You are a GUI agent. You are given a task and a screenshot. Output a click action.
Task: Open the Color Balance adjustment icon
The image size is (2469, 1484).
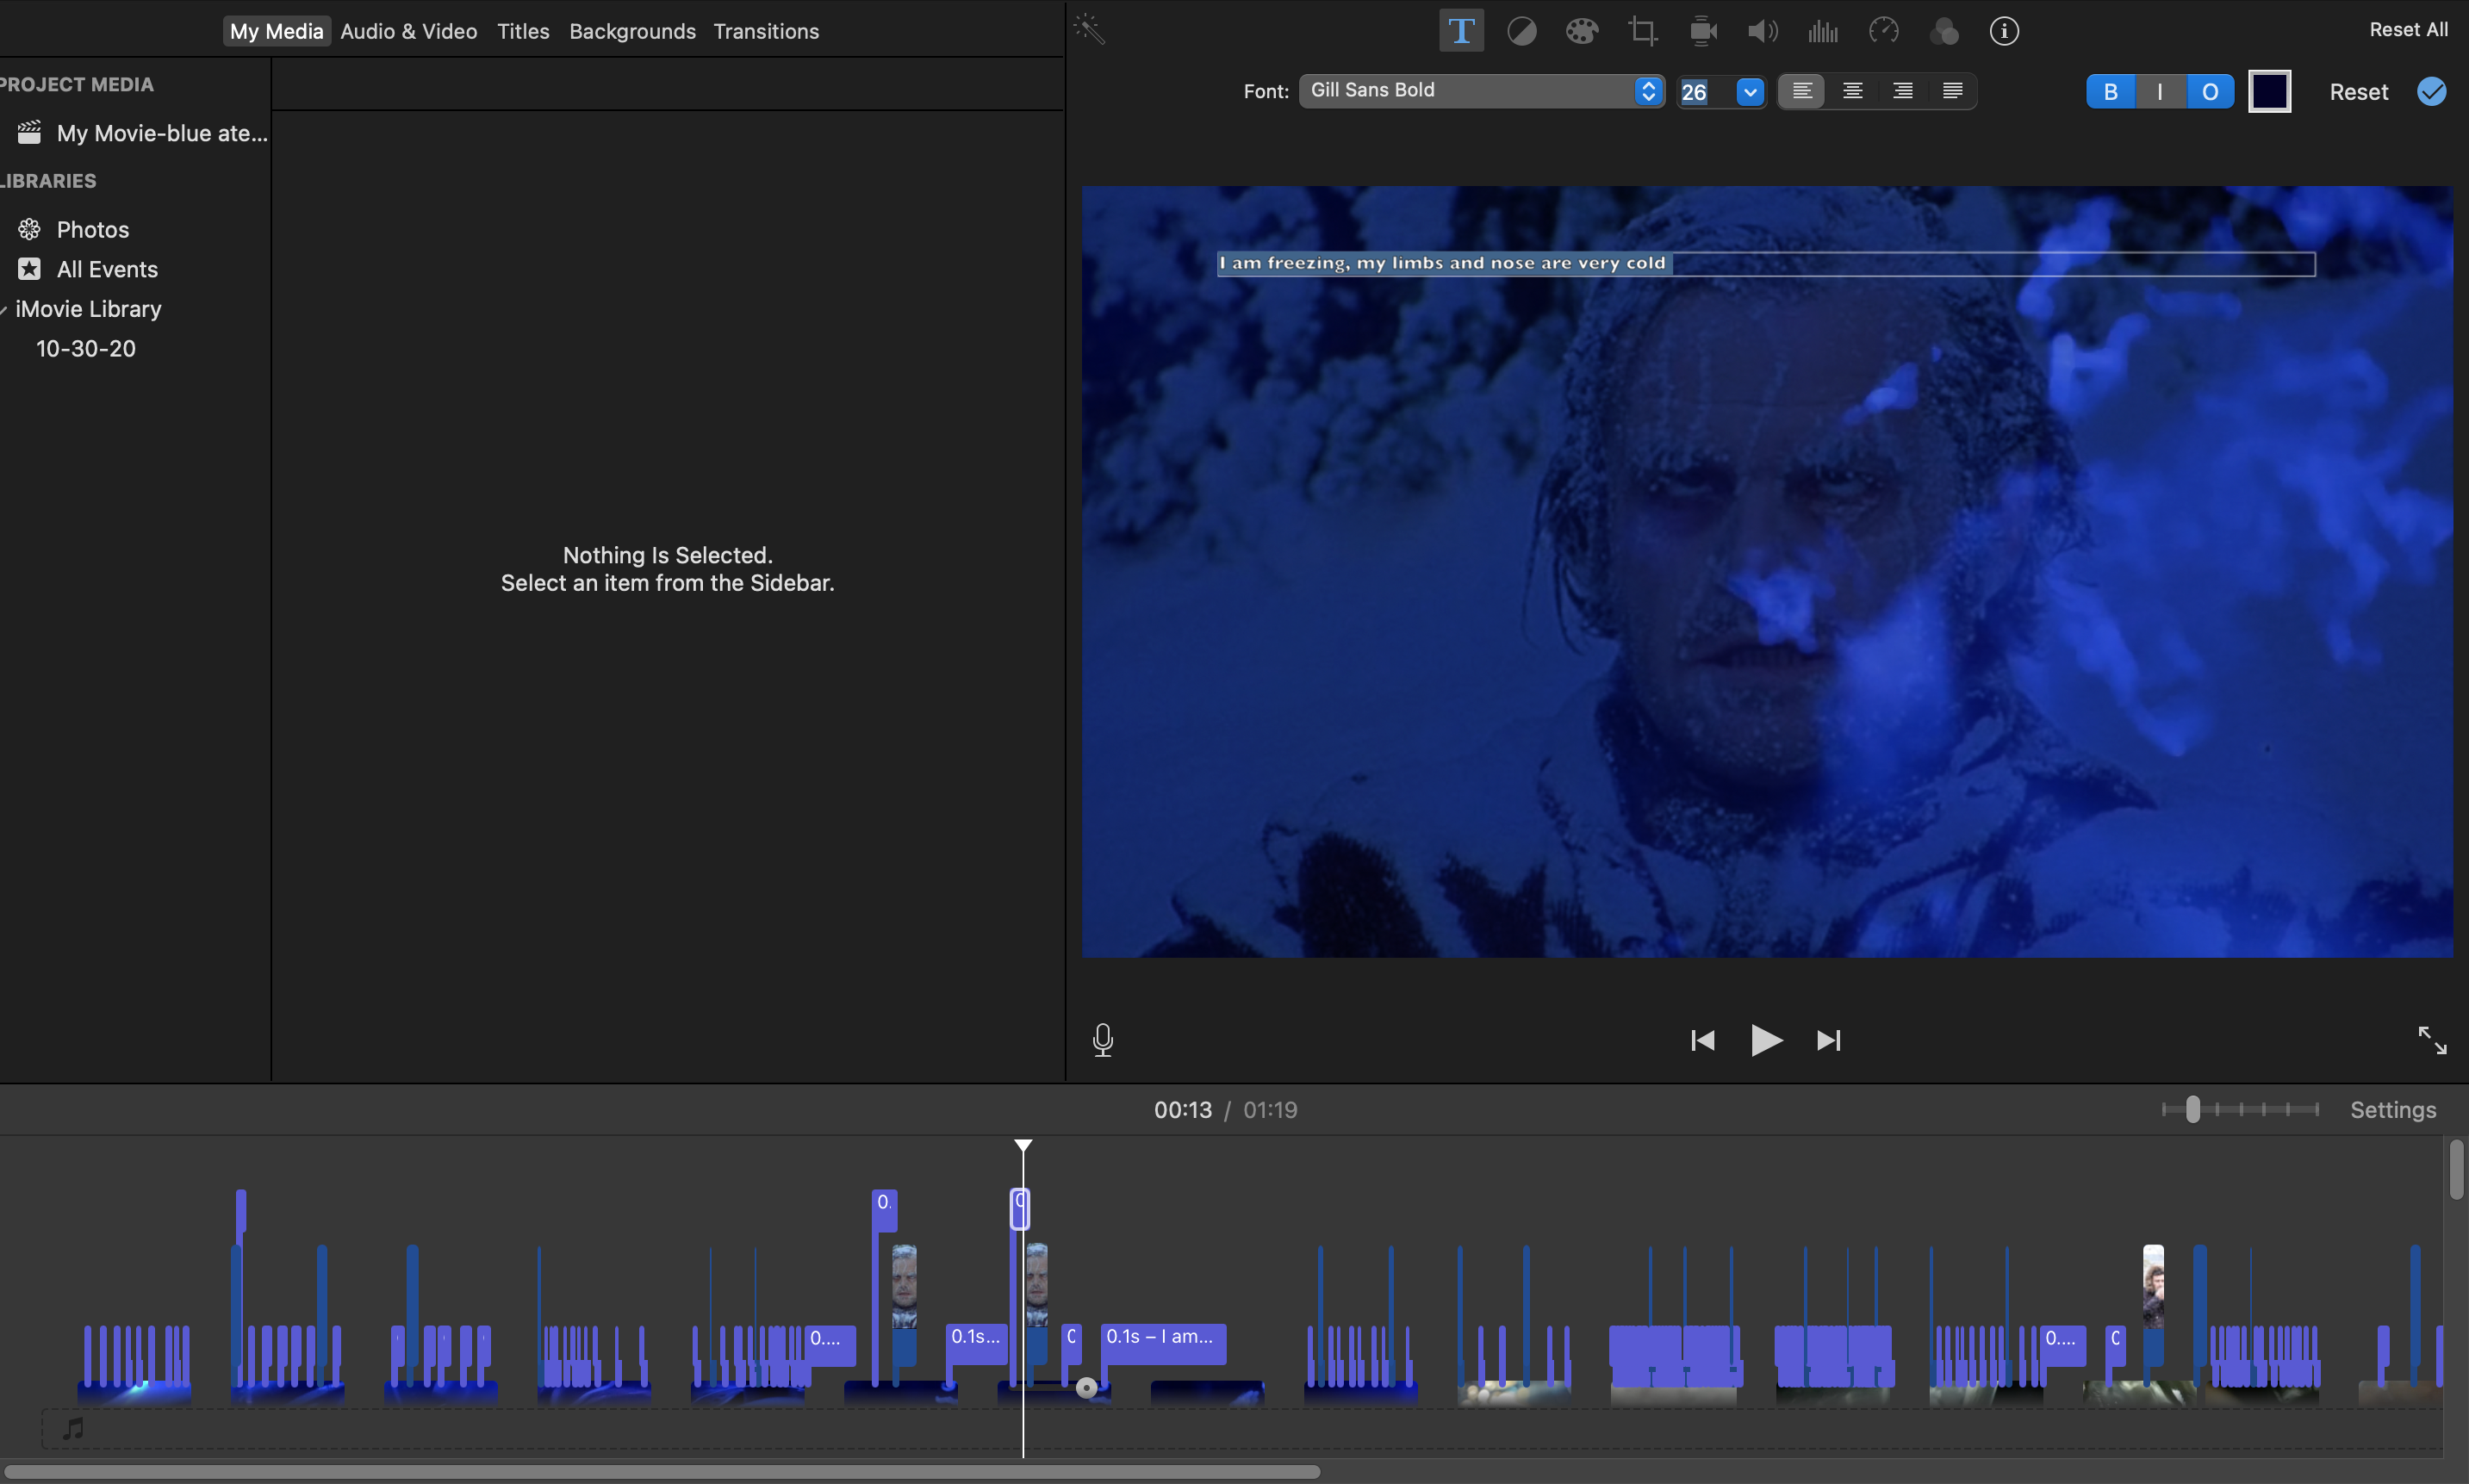click(1521, 31)
